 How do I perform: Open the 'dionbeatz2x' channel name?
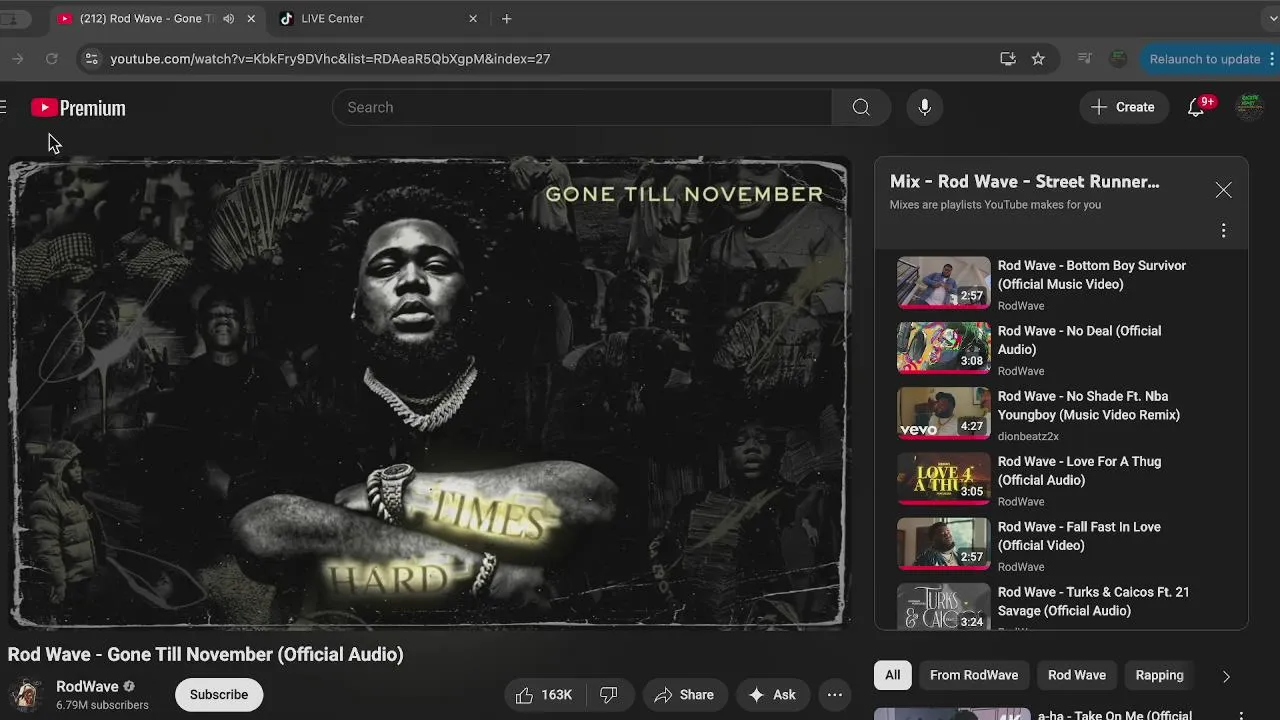(x=1028, y=436)
